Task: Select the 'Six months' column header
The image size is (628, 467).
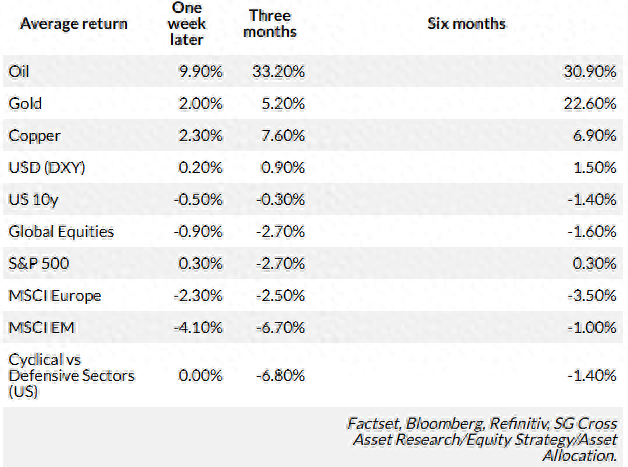Action: click(466, 24)
